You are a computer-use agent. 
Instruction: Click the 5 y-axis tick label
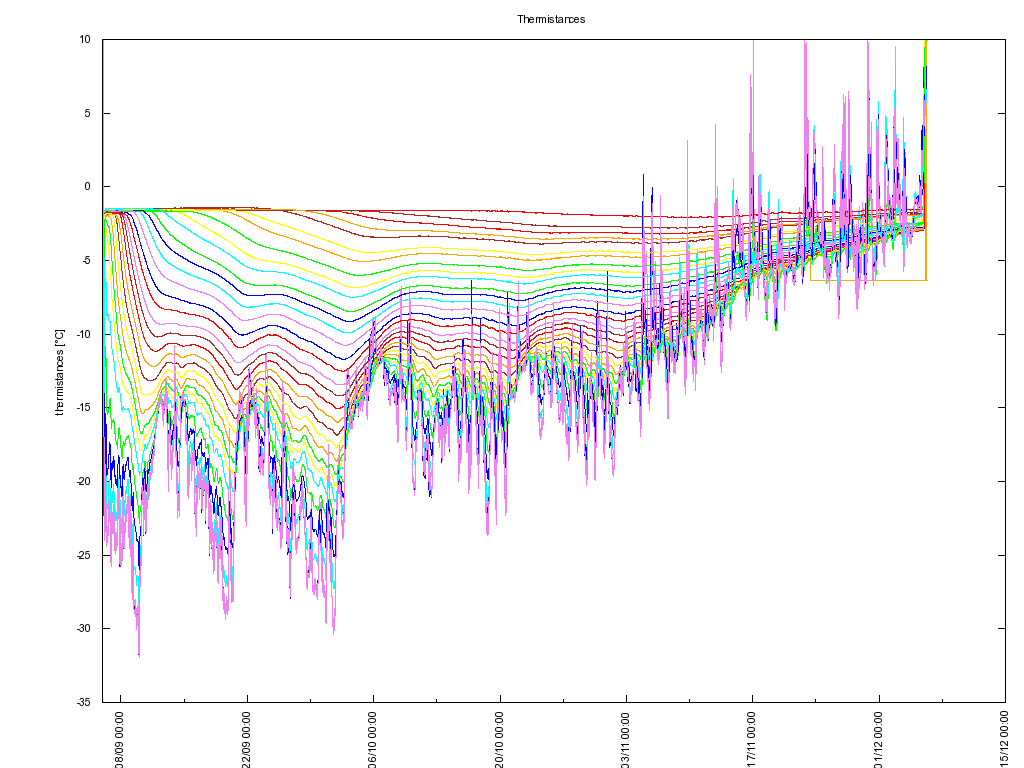click(88, 113)
